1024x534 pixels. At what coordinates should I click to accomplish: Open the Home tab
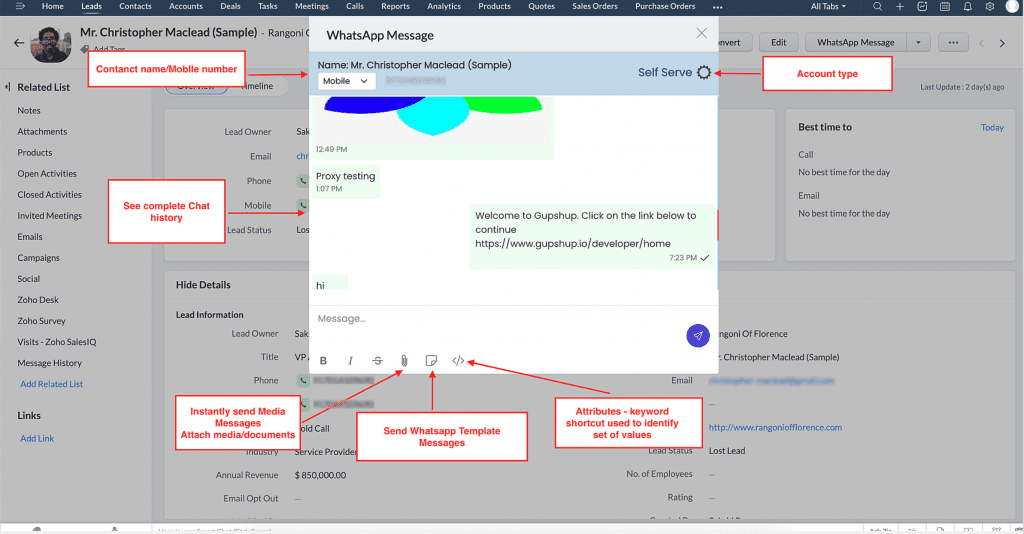tap(53, 7)
